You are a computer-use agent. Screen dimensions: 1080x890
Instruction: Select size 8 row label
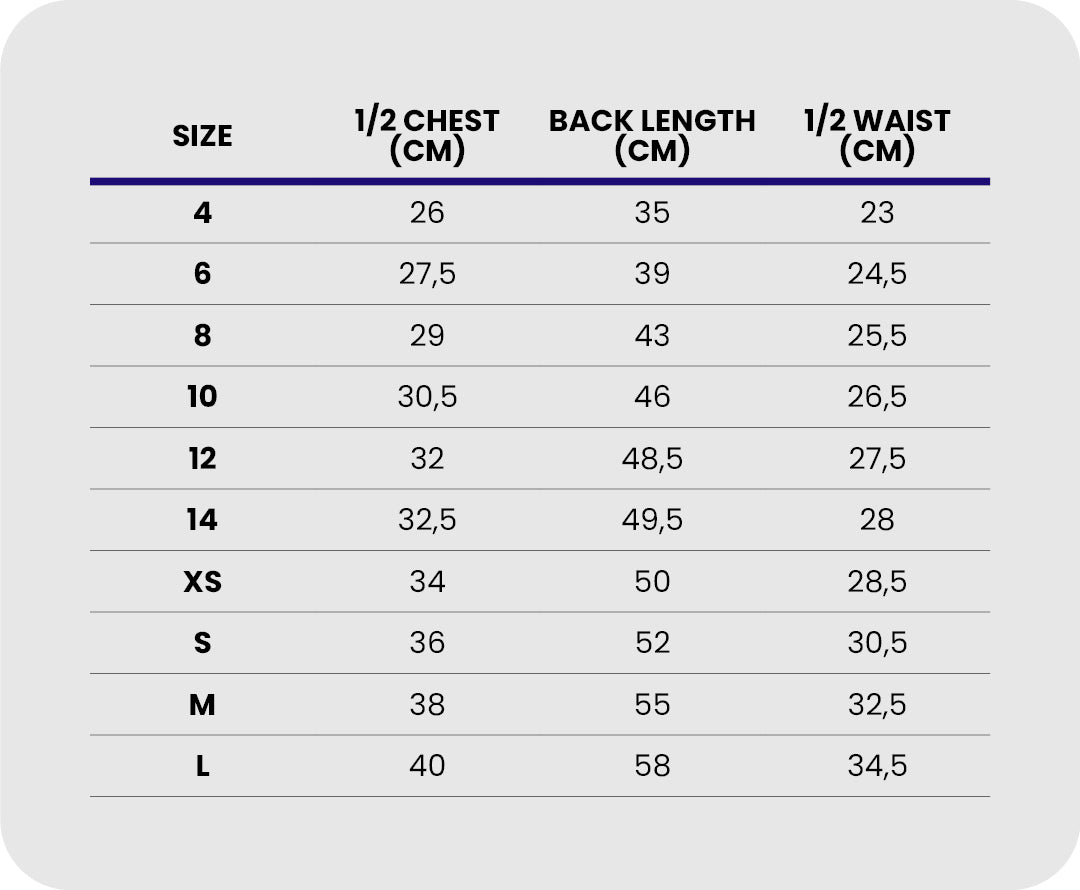tap(202, 336)
